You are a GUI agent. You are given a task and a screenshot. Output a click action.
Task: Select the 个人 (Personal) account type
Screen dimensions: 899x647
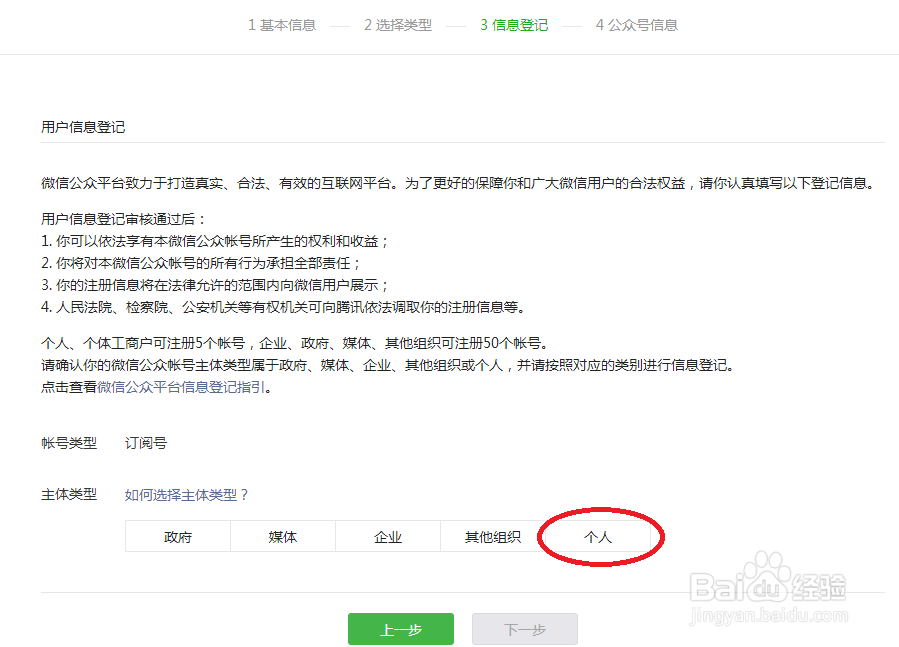(x=599, y=536)
